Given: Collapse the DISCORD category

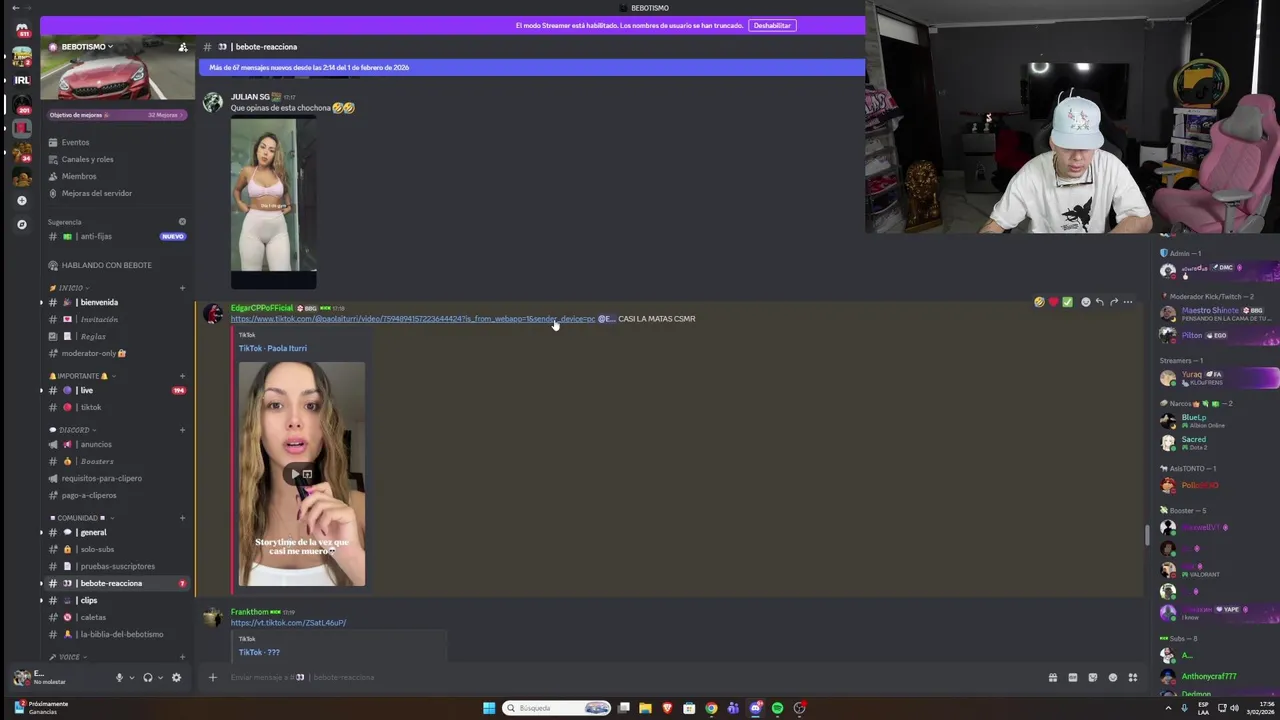Looking at the screenshot, I should click(x=73, y=430).
